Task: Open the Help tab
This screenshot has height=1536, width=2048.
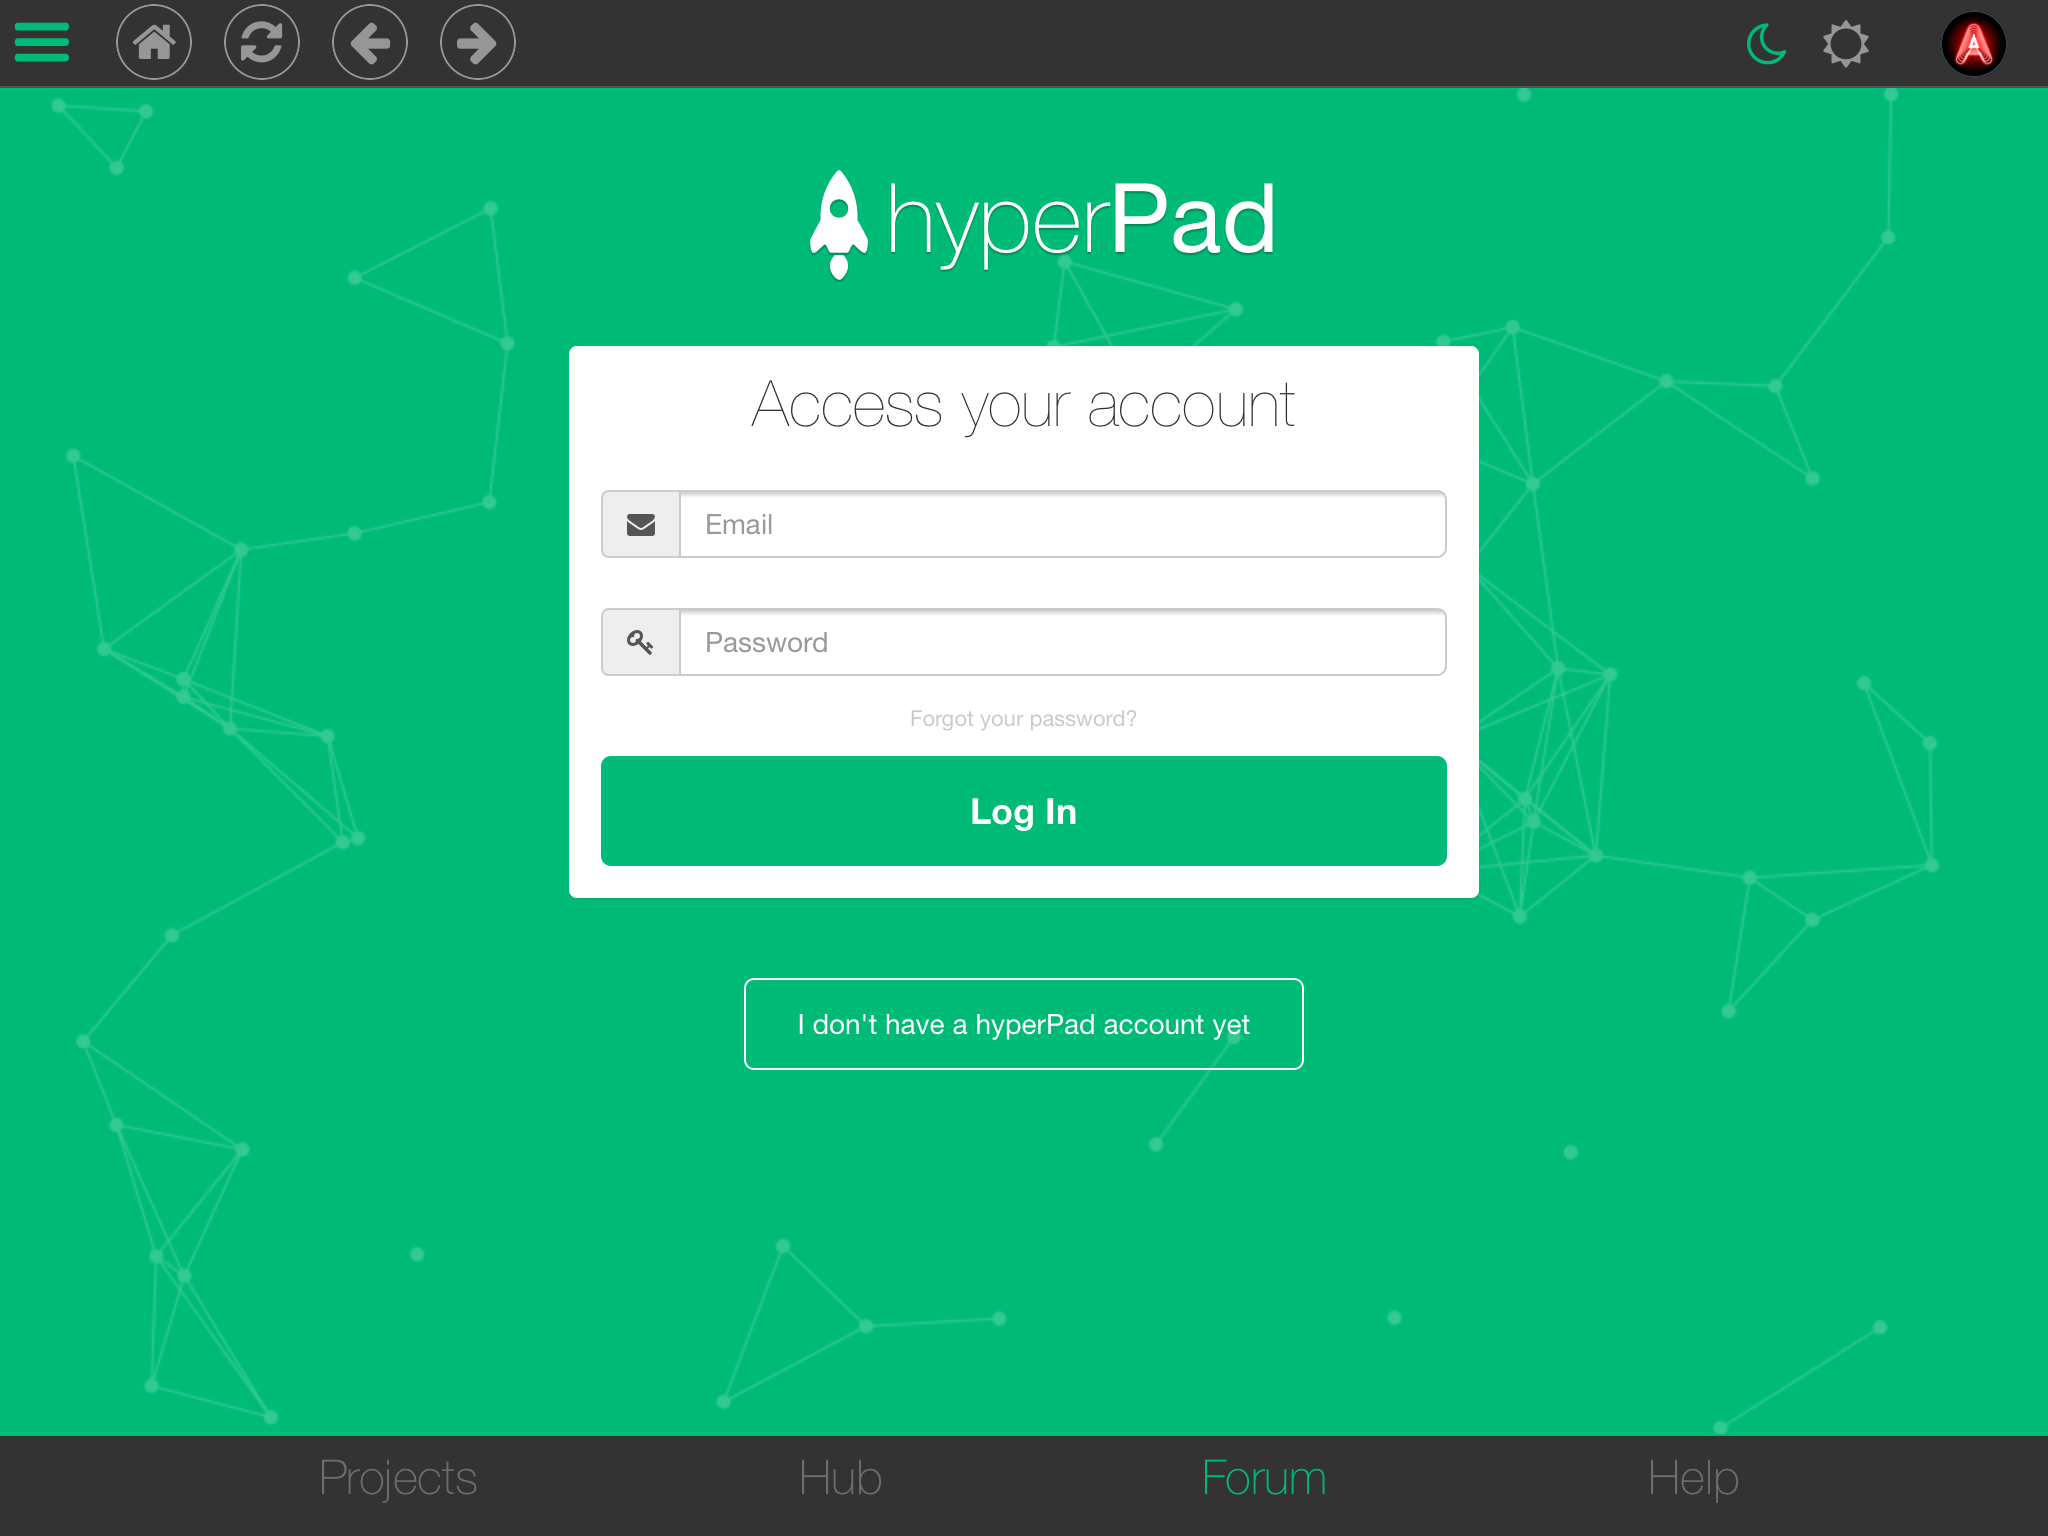Action: tap(1693, 1479)
